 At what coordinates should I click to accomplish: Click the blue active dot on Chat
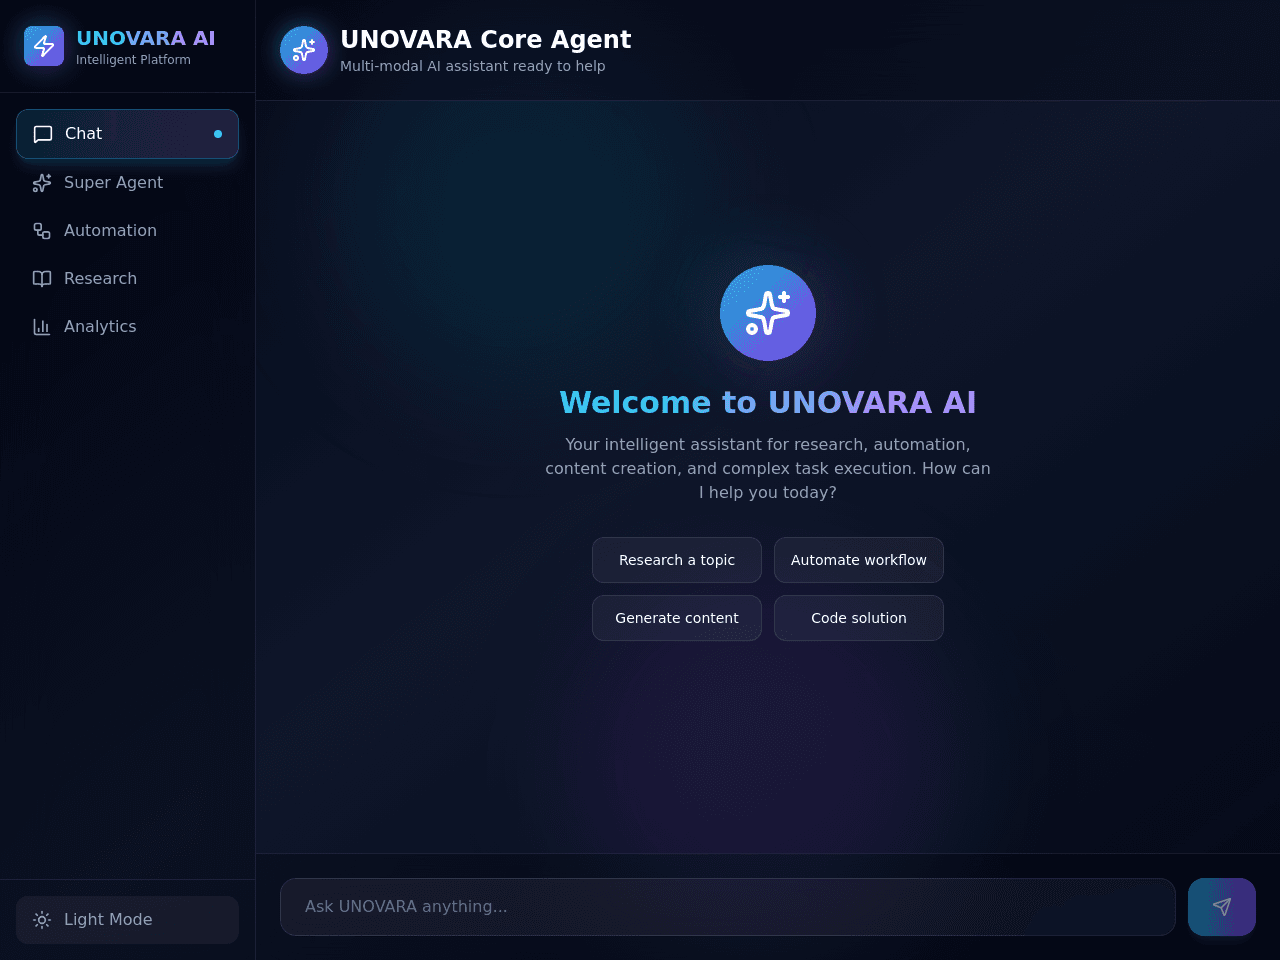[x=218, y=134]
